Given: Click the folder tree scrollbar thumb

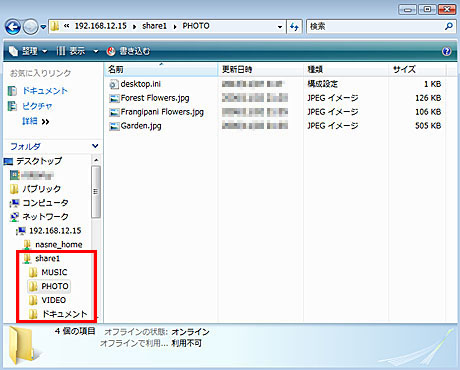Looking at the screenshot, I should tap(96, 192).
